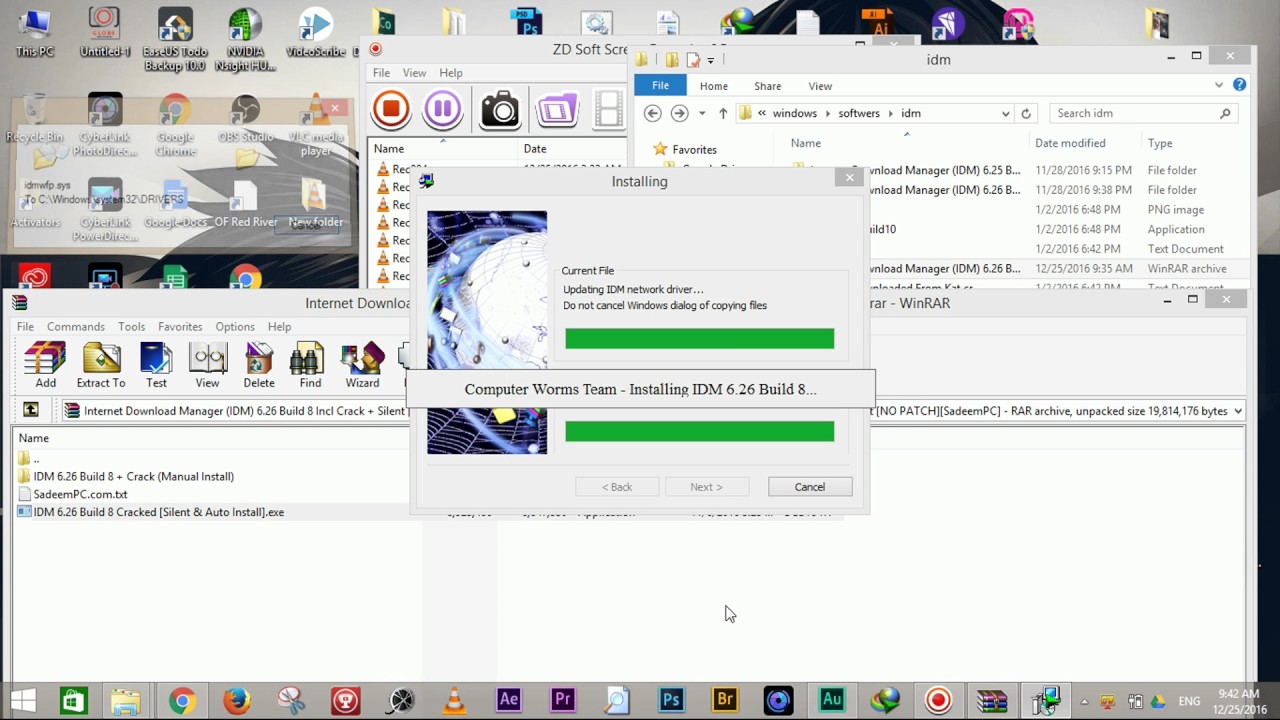Viewport: 1280px width, 720px height.
Task: Open recent locations dropdown in Explorer
Action: point(702,113)
